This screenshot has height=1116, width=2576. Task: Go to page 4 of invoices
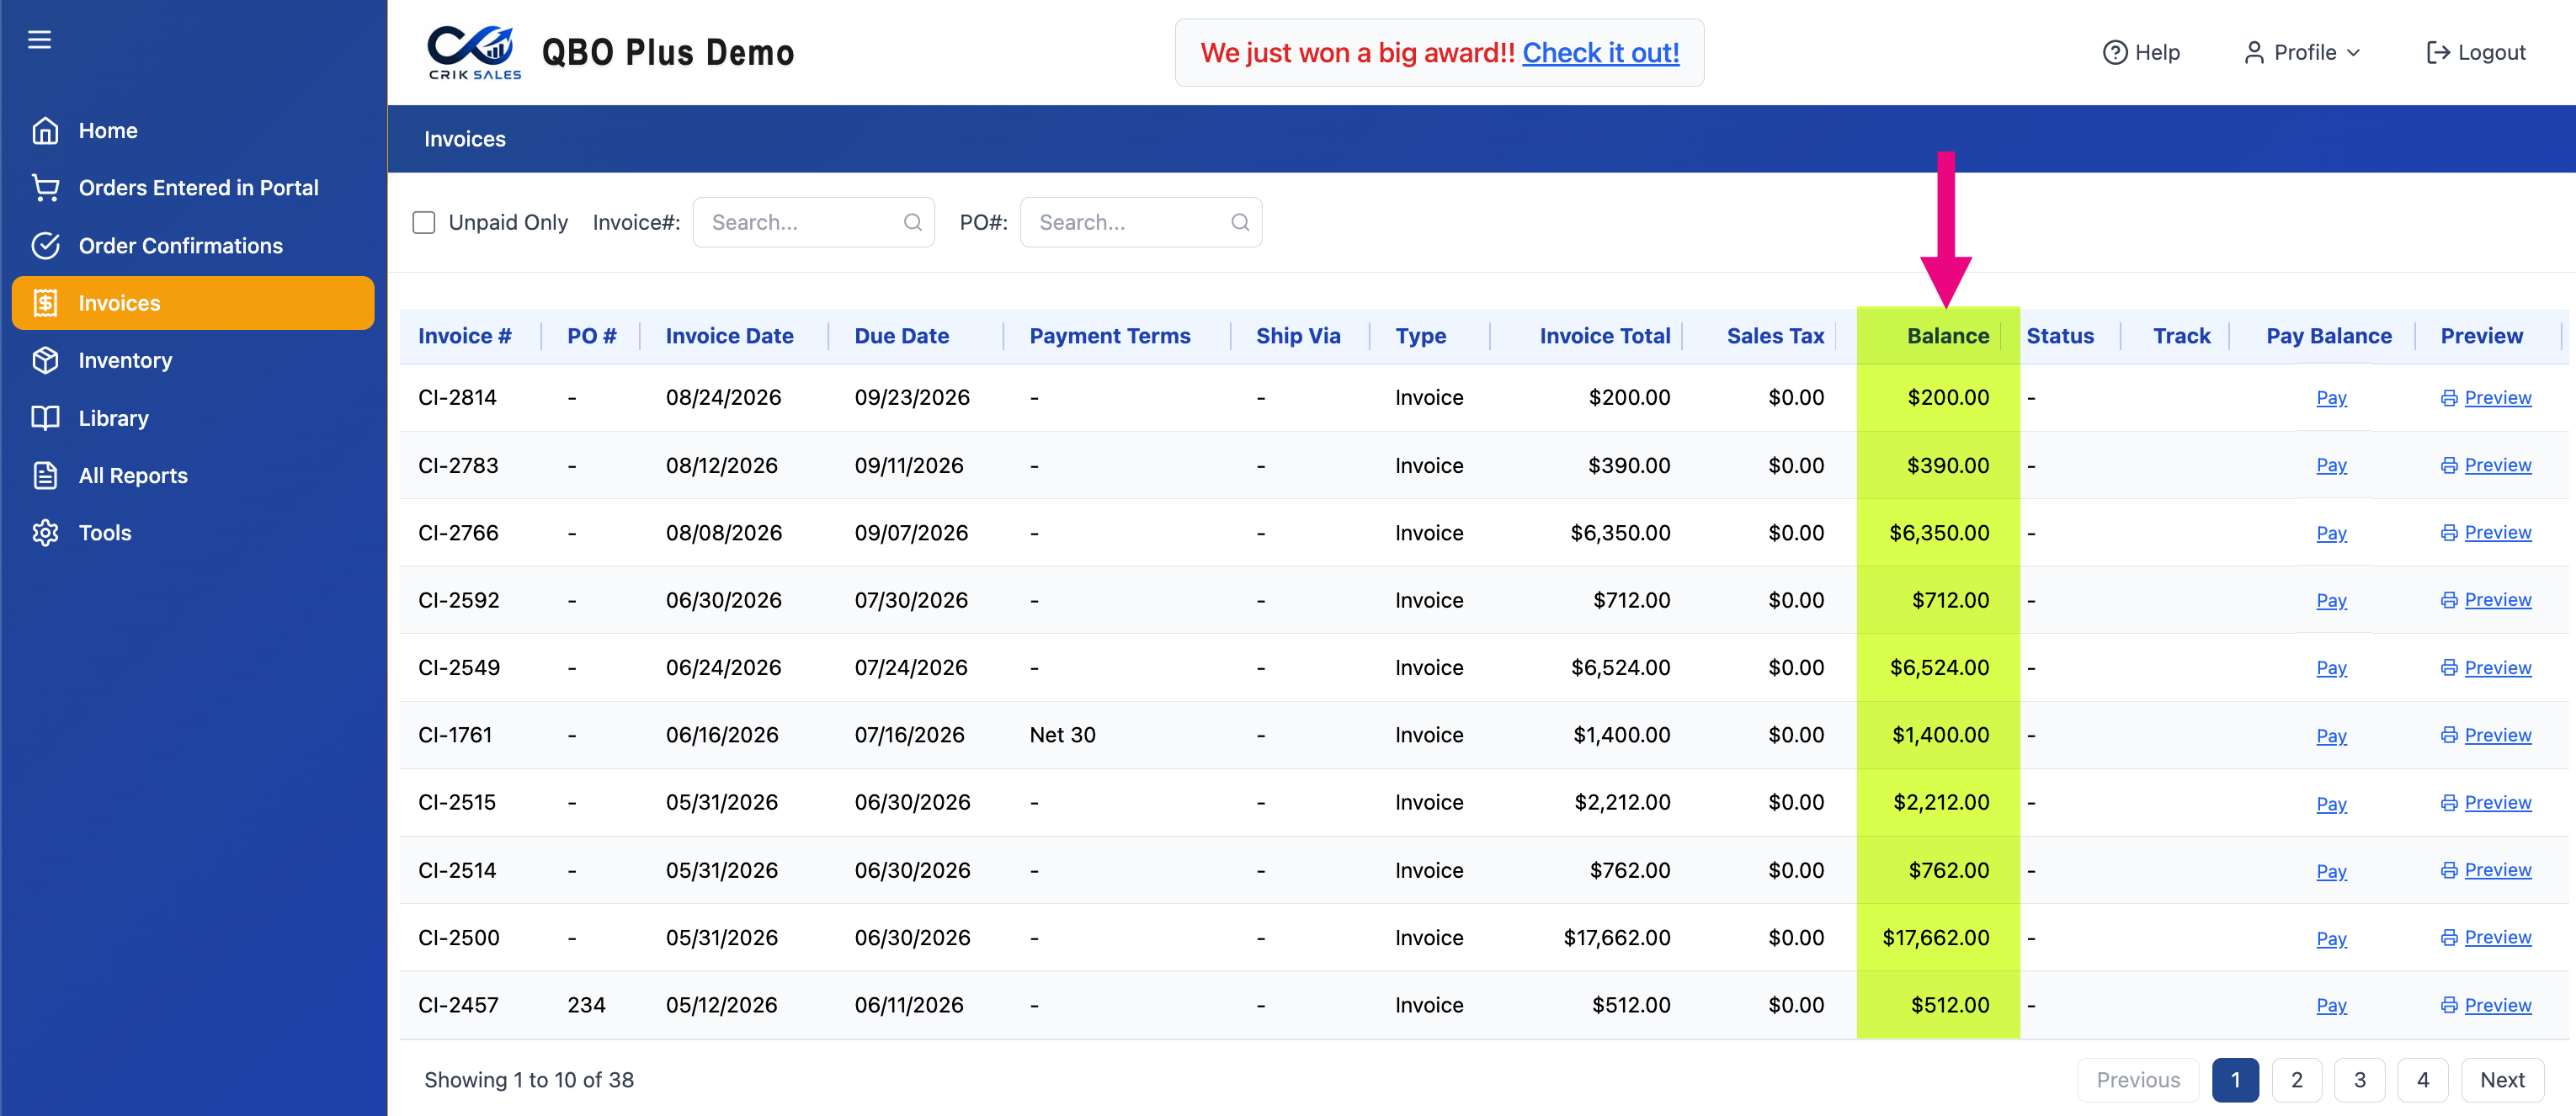(x=2422, y=1080)
